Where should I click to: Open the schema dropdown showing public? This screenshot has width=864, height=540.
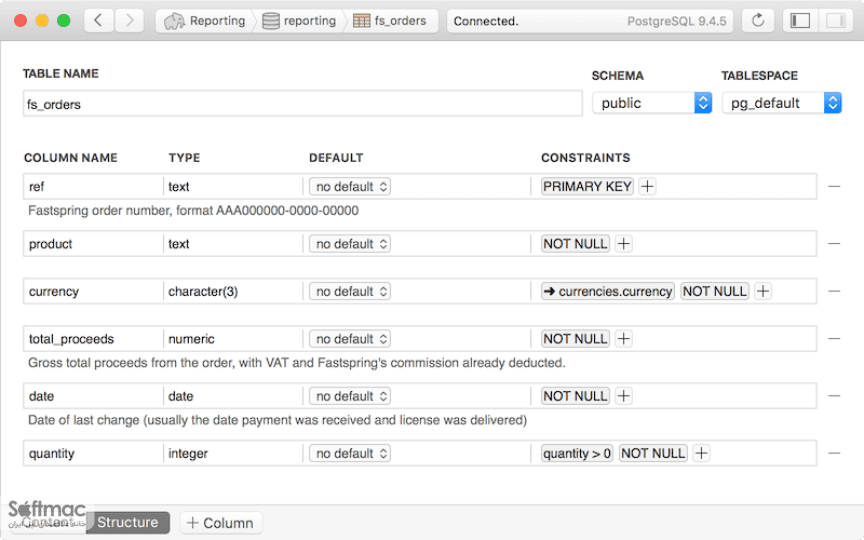[x=652, y=103]
